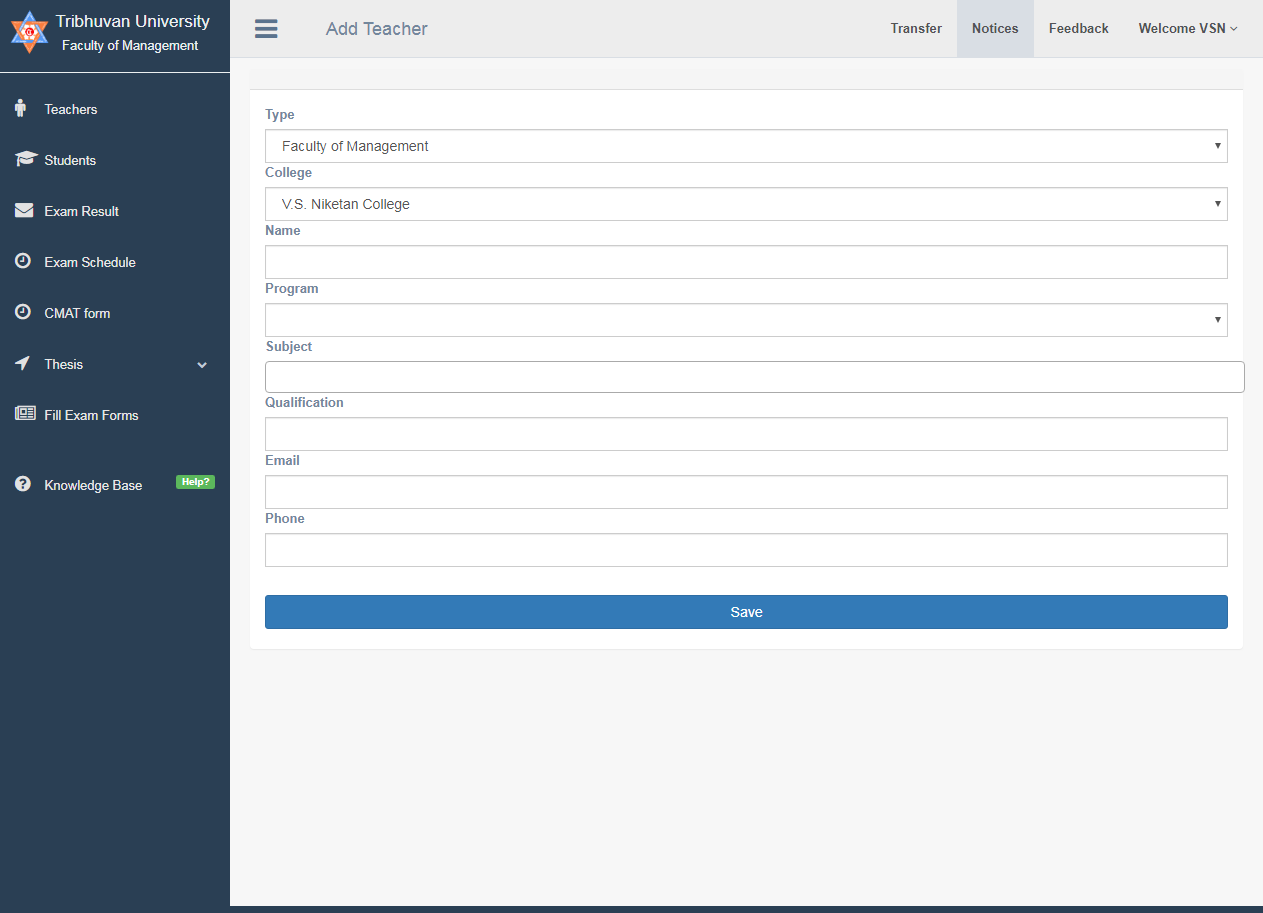Open the Welcome VSN user menu
Viewport: 1263px width, 913px height.
1187,29
